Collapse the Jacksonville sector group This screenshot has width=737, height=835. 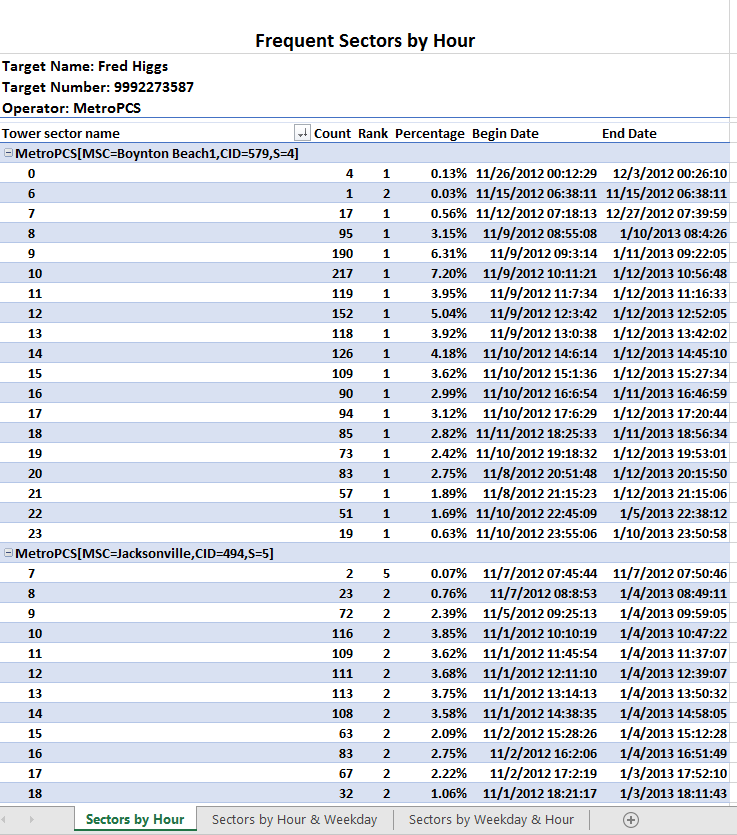point(9,553)
